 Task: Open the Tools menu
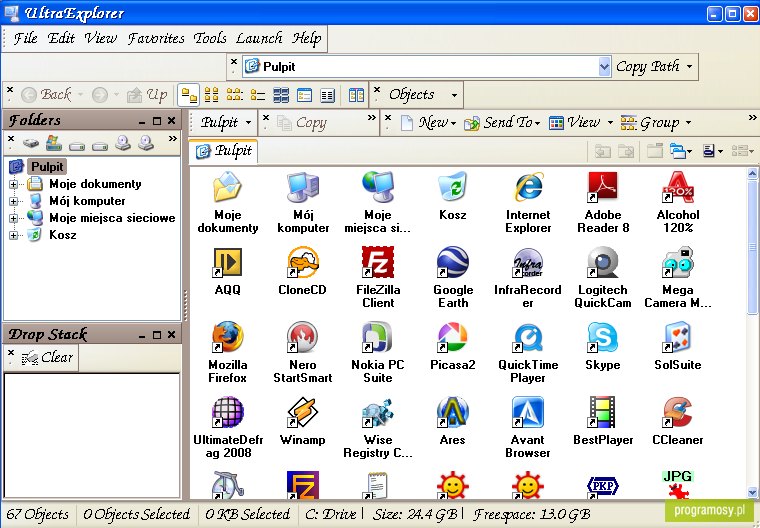click(x=209, y=38)
